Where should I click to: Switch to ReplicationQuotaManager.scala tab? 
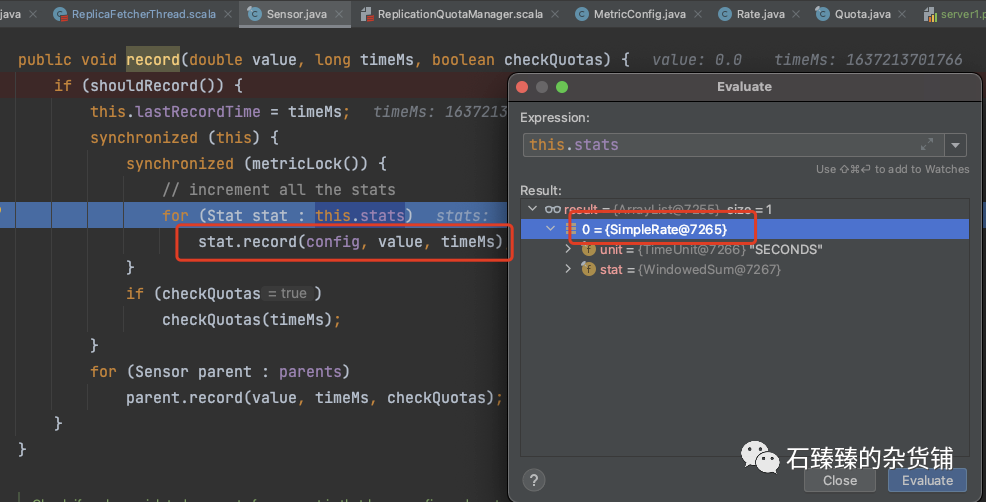click(x=460, y=14)
